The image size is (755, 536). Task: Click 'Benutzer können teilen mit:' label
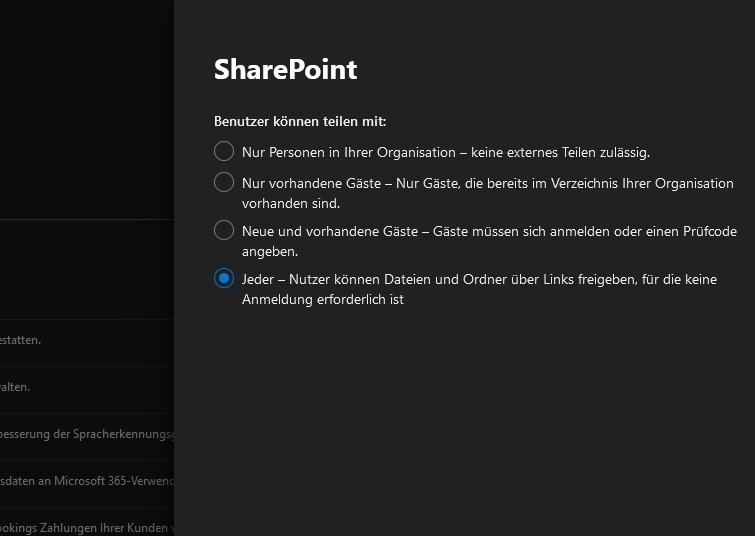pos(300,121)
